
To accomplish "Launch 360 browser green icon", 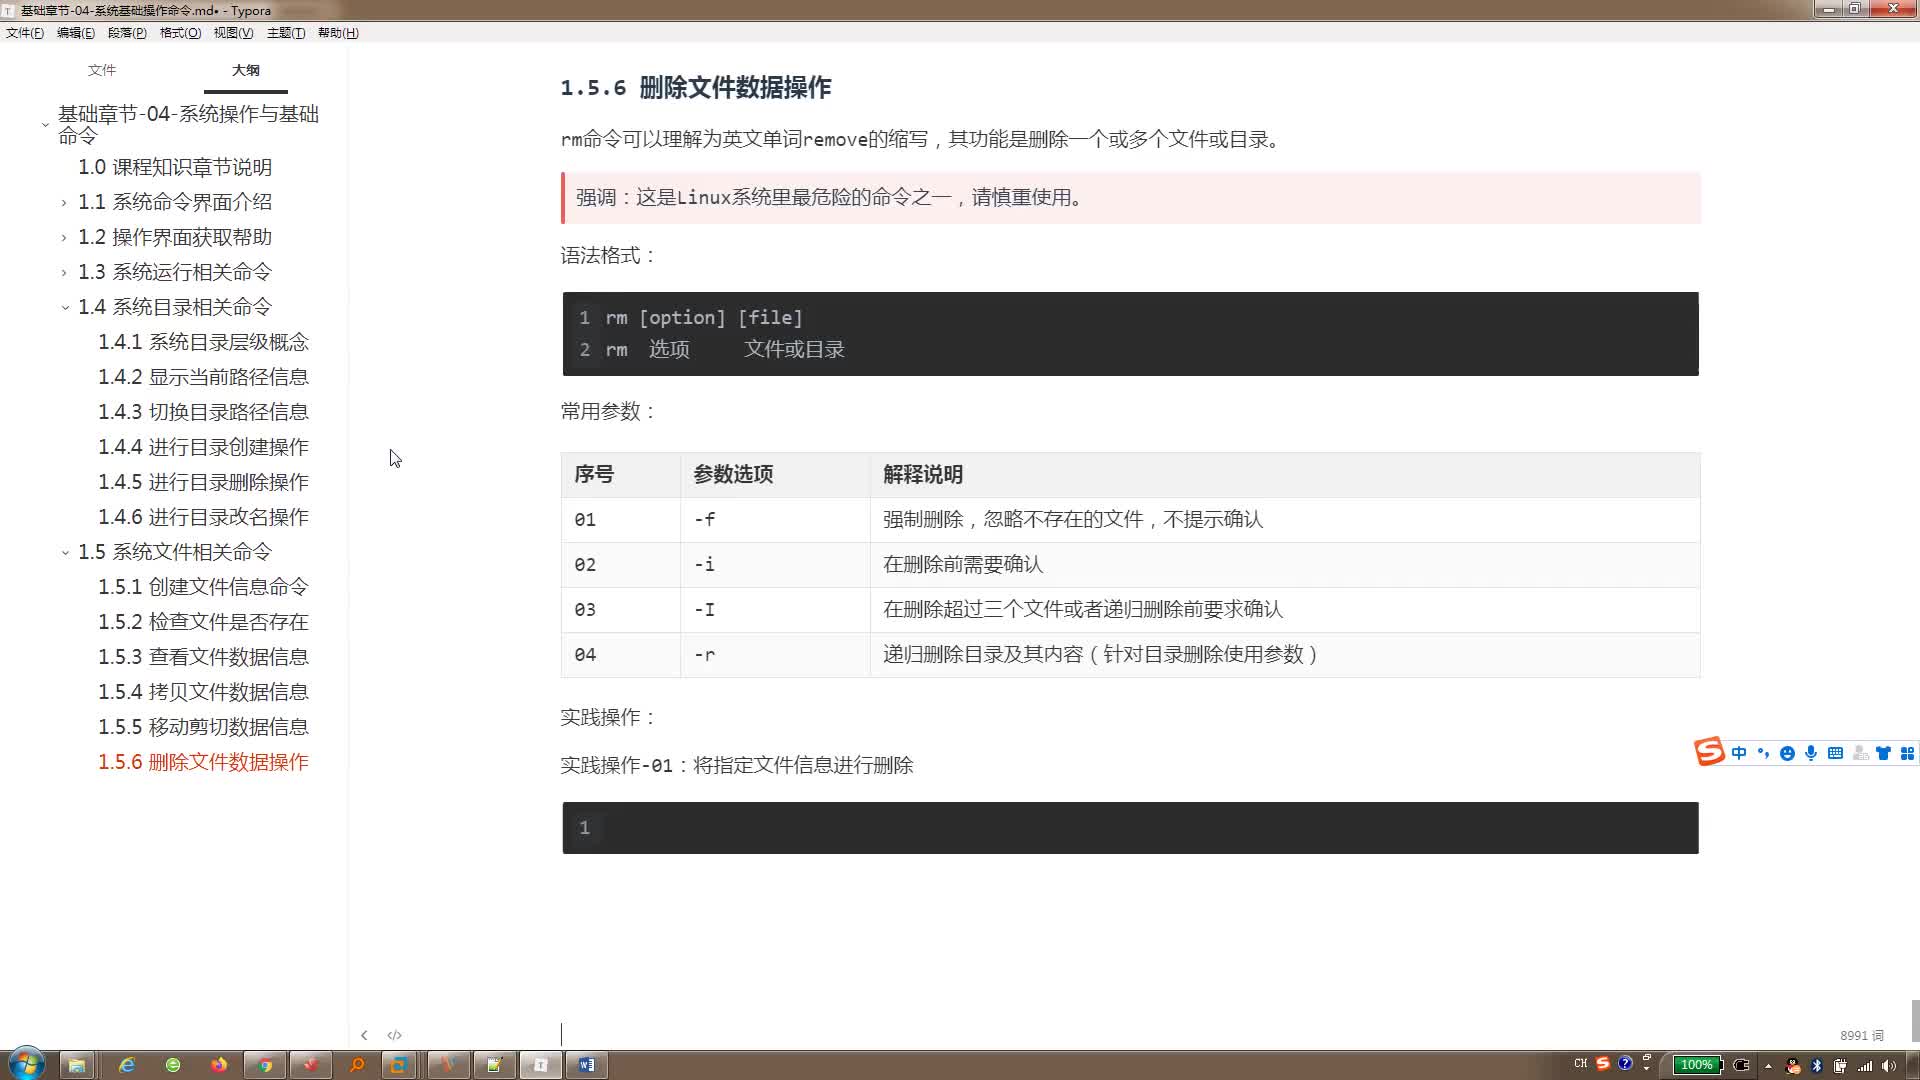I will coord(173,1065).
